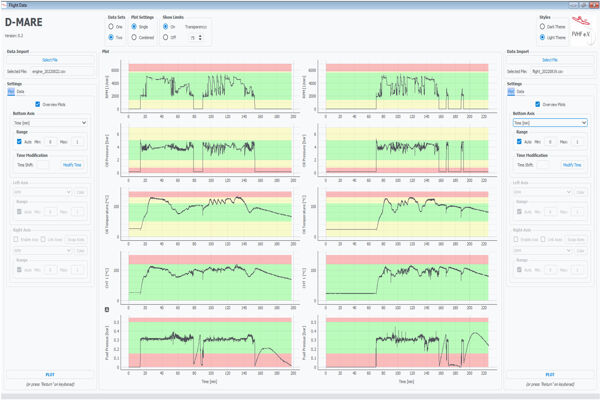Image resolution: width=600 pixels, height=400 pixels.
Task: Uncheck Auto range in left panel
Action: (17, 142)
